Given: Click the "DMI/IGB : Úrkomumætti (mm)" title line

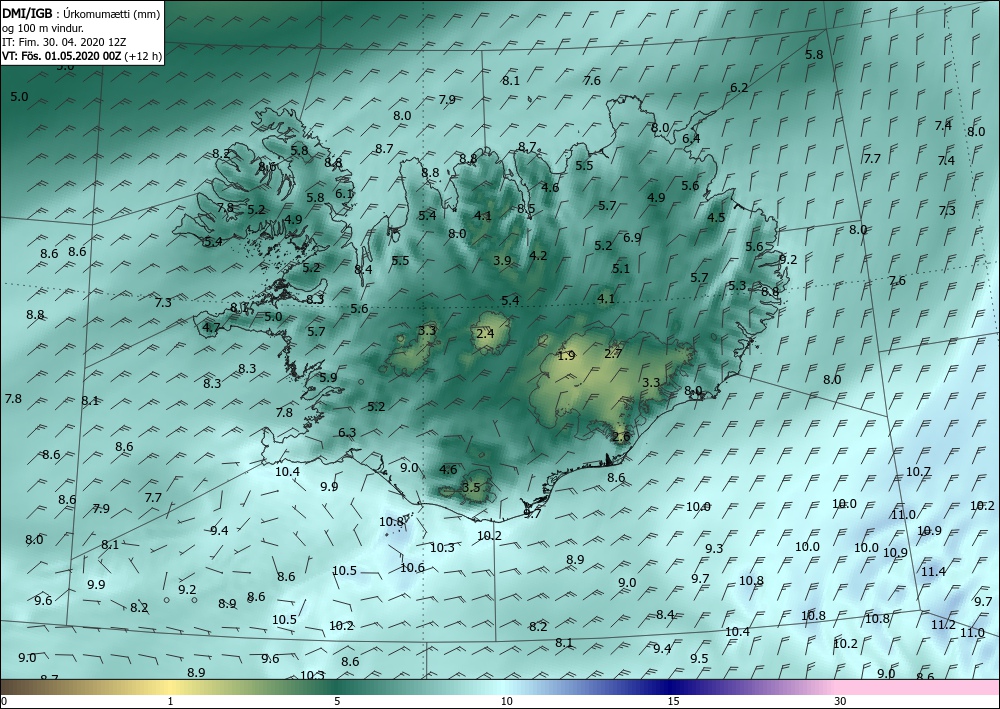Looking at the screenshot, I should pos(81,14).
